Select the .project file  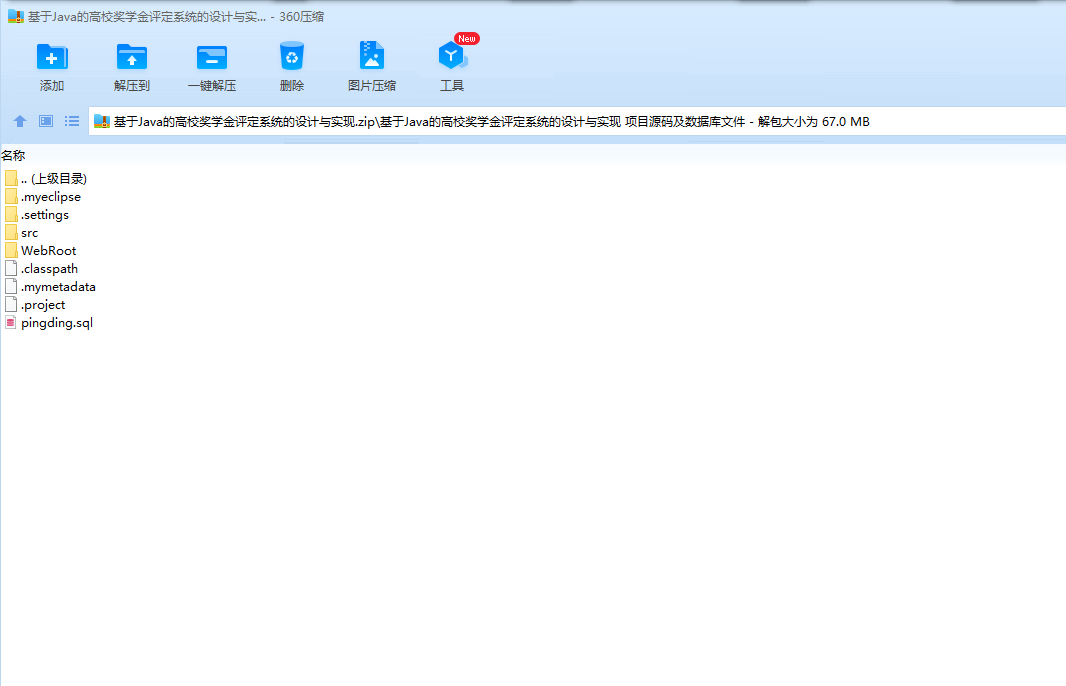pyautogui.click(x=42, y=304)
